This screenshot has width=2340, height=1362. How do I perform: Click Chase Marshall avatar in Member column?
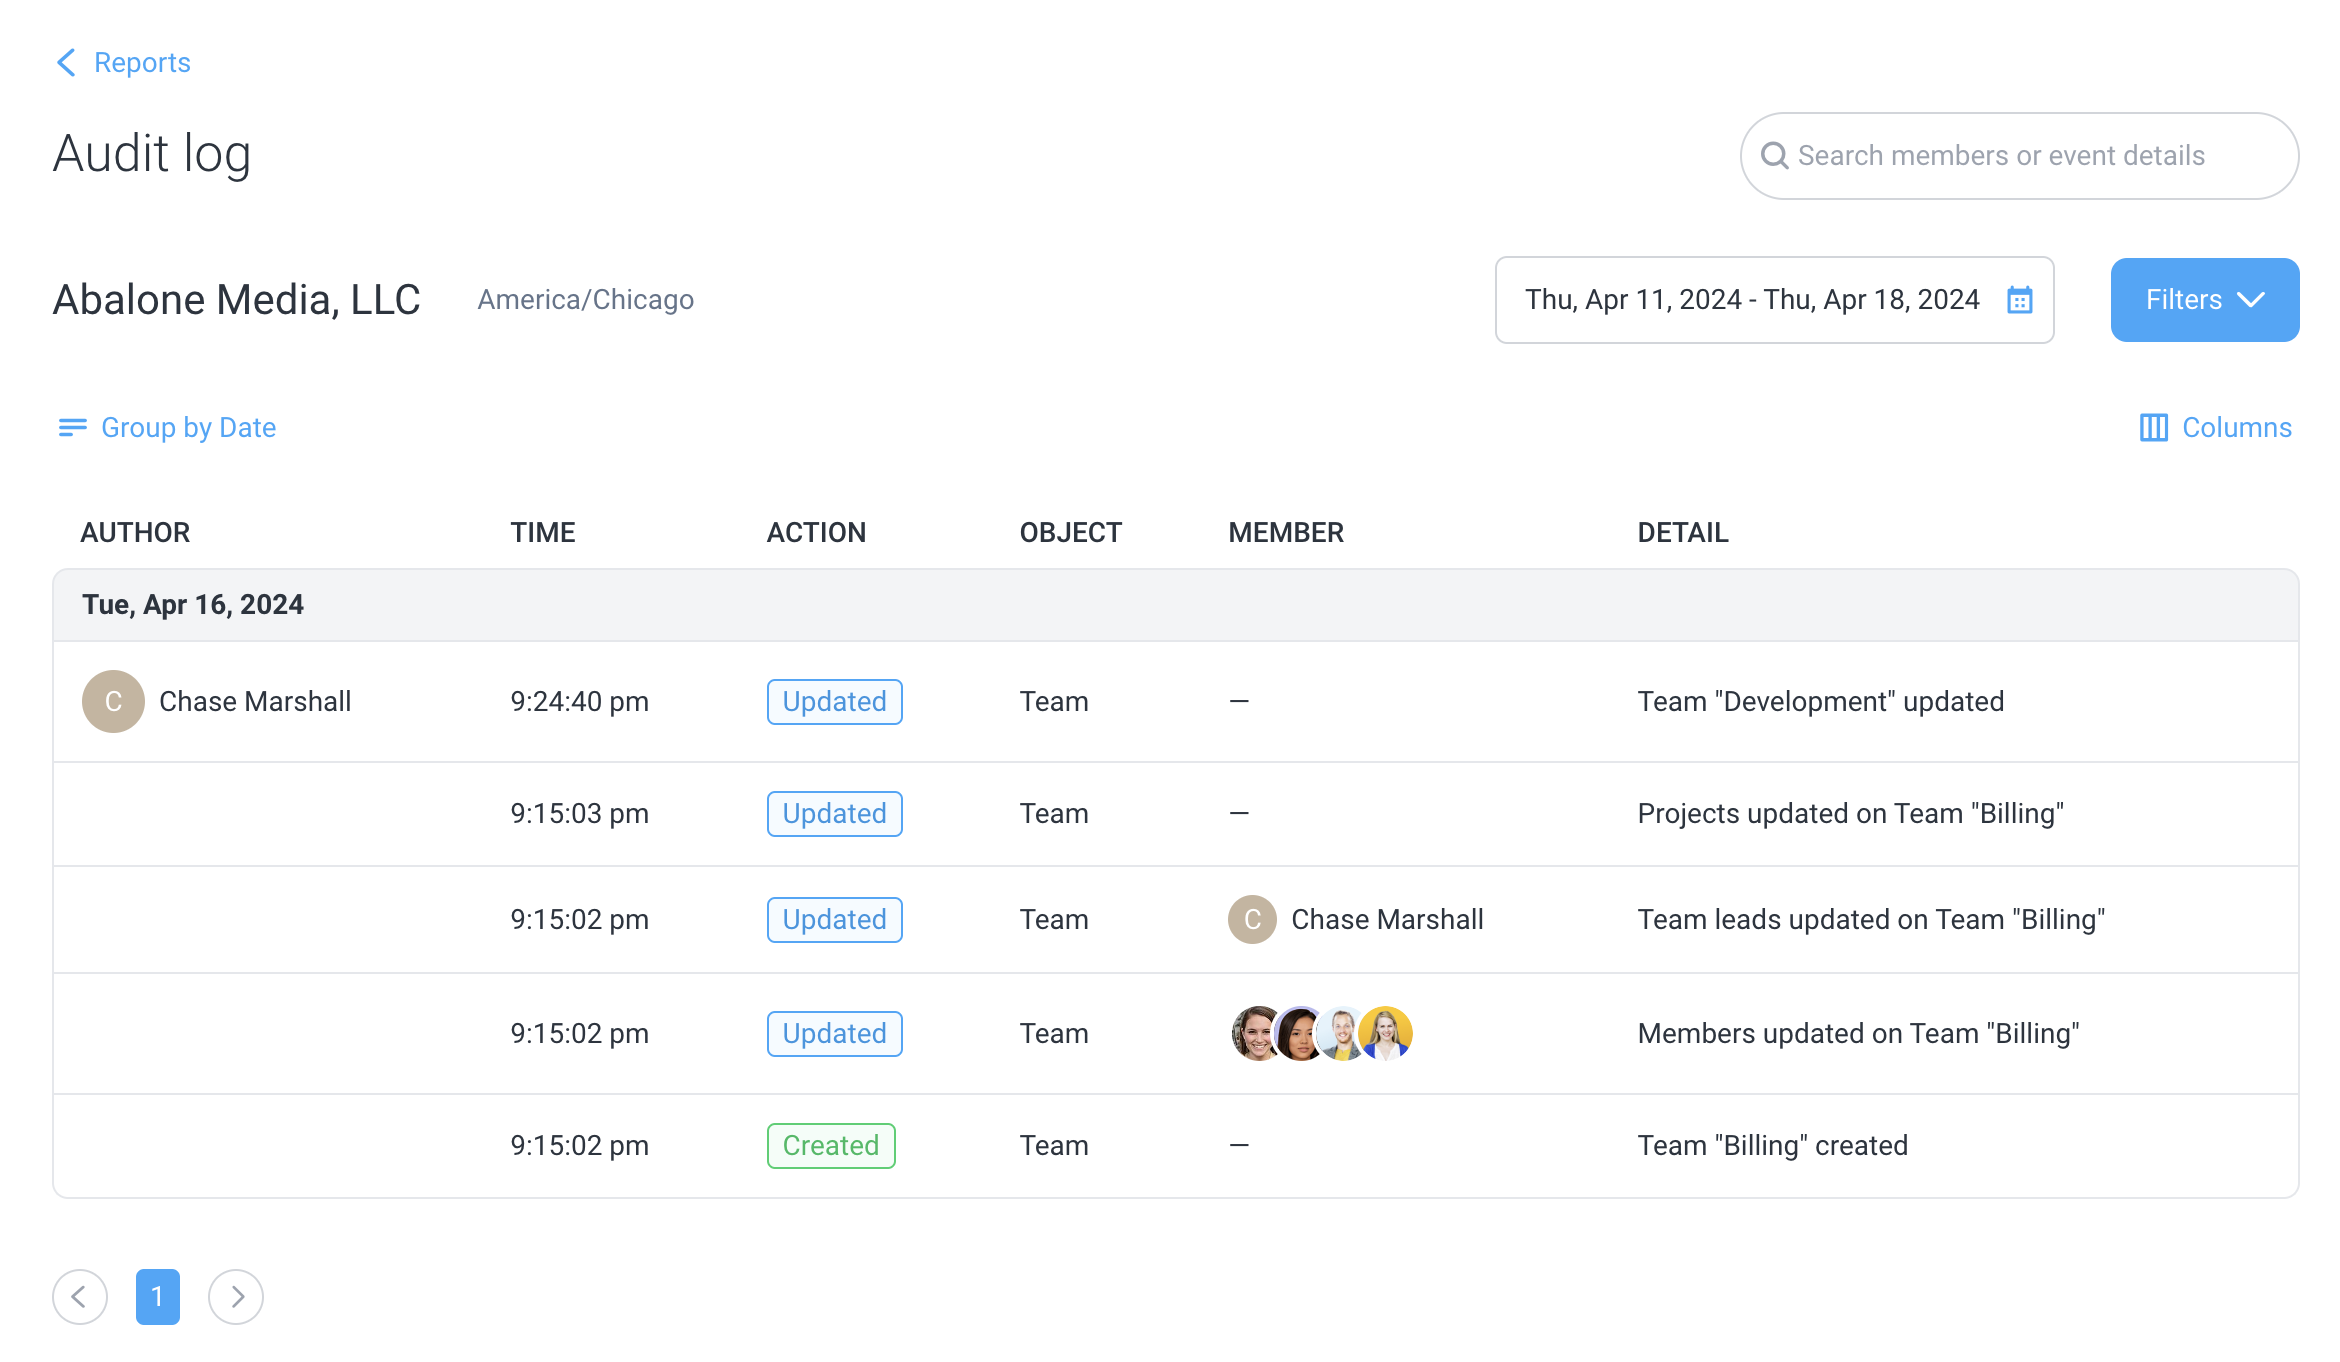[x=1252, y=920]
